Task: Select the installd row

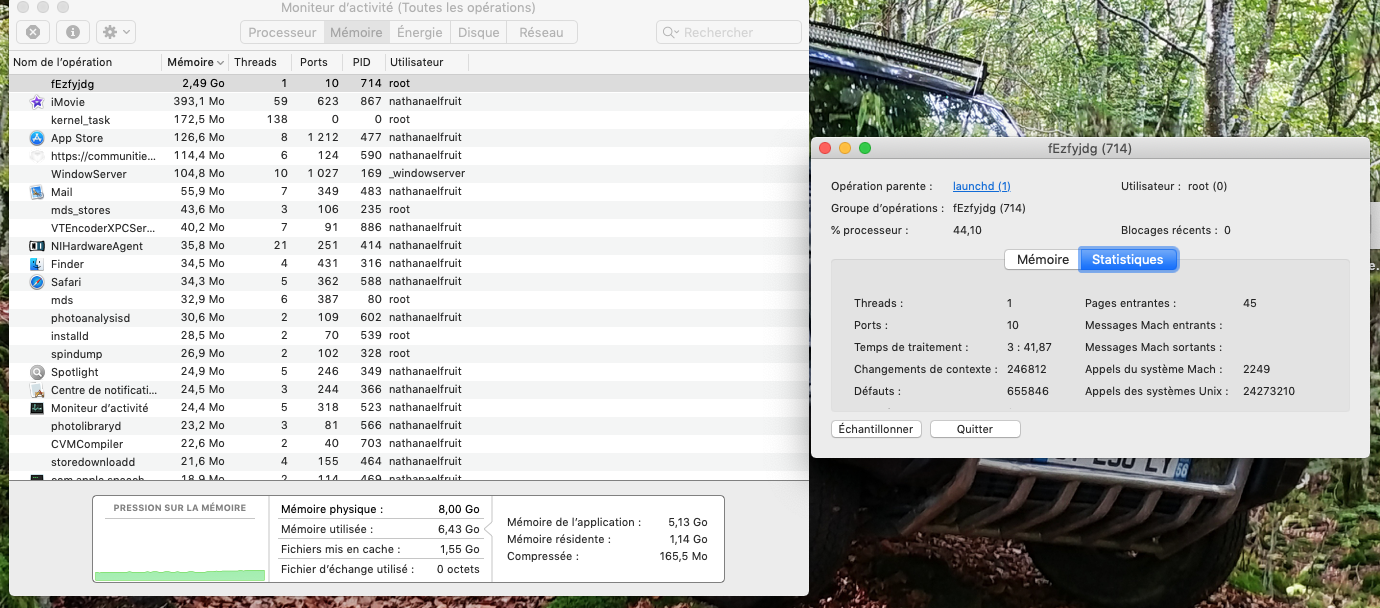Action: 408,336
